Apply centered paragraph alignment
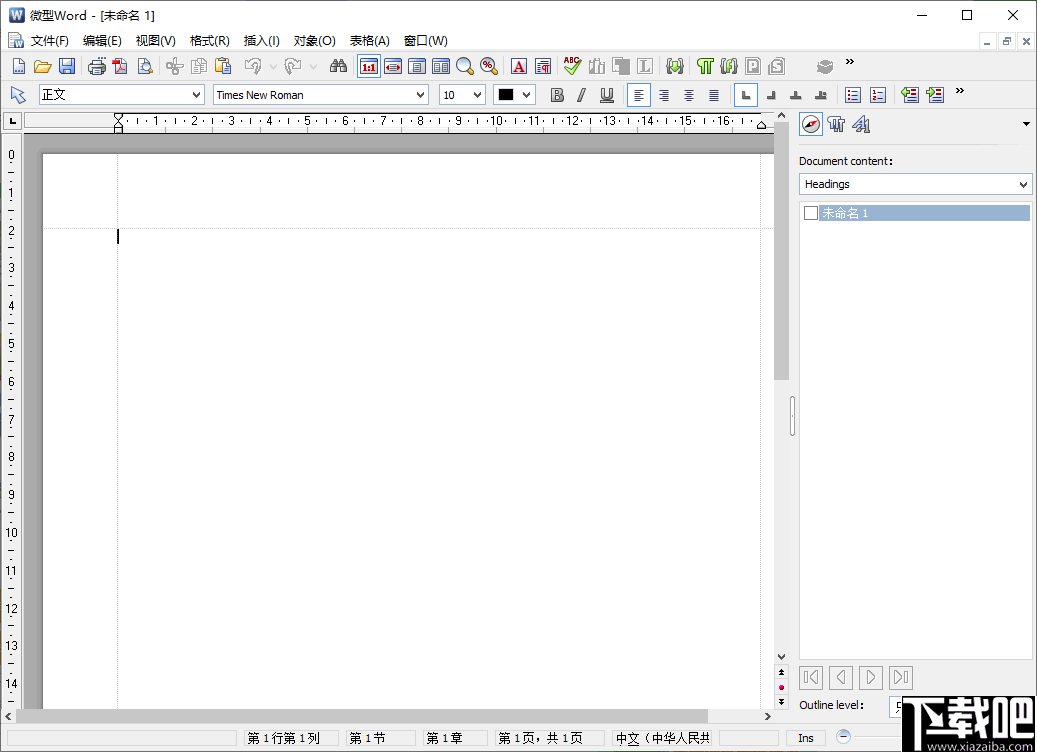 [663, 94]
